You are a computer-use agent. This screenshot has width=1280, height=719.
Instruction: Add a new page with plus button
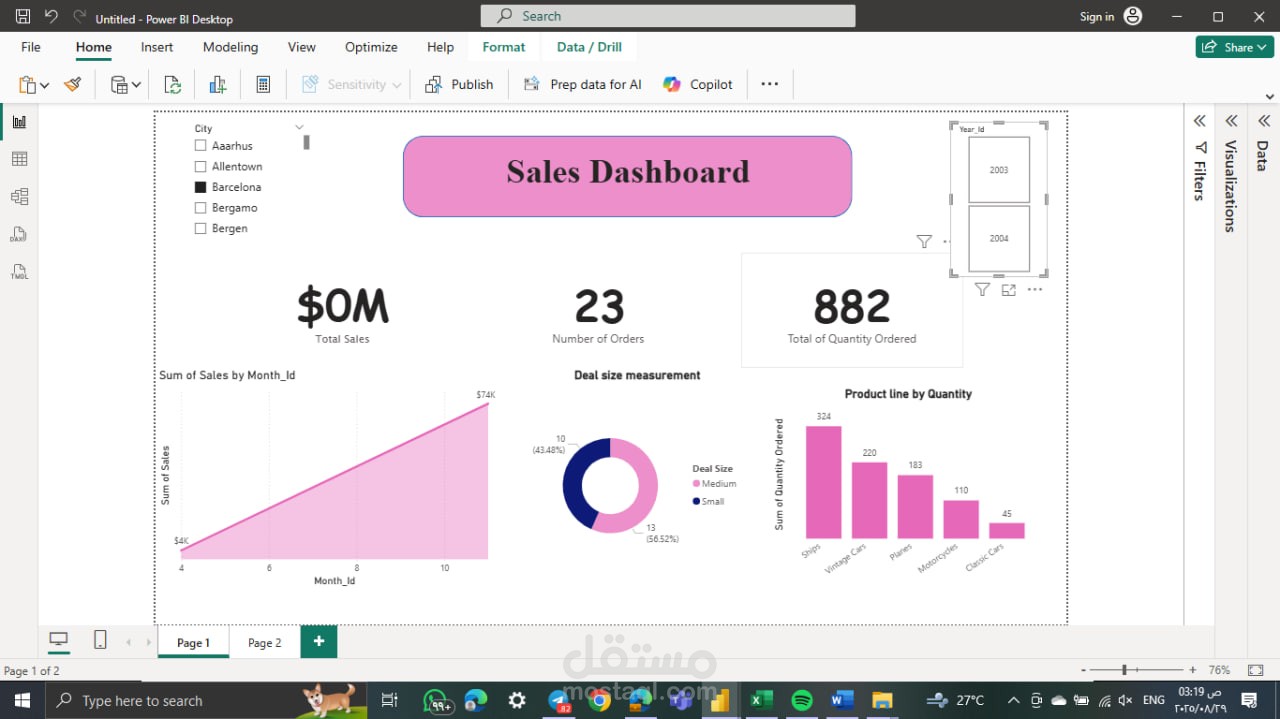coord(319,642)
